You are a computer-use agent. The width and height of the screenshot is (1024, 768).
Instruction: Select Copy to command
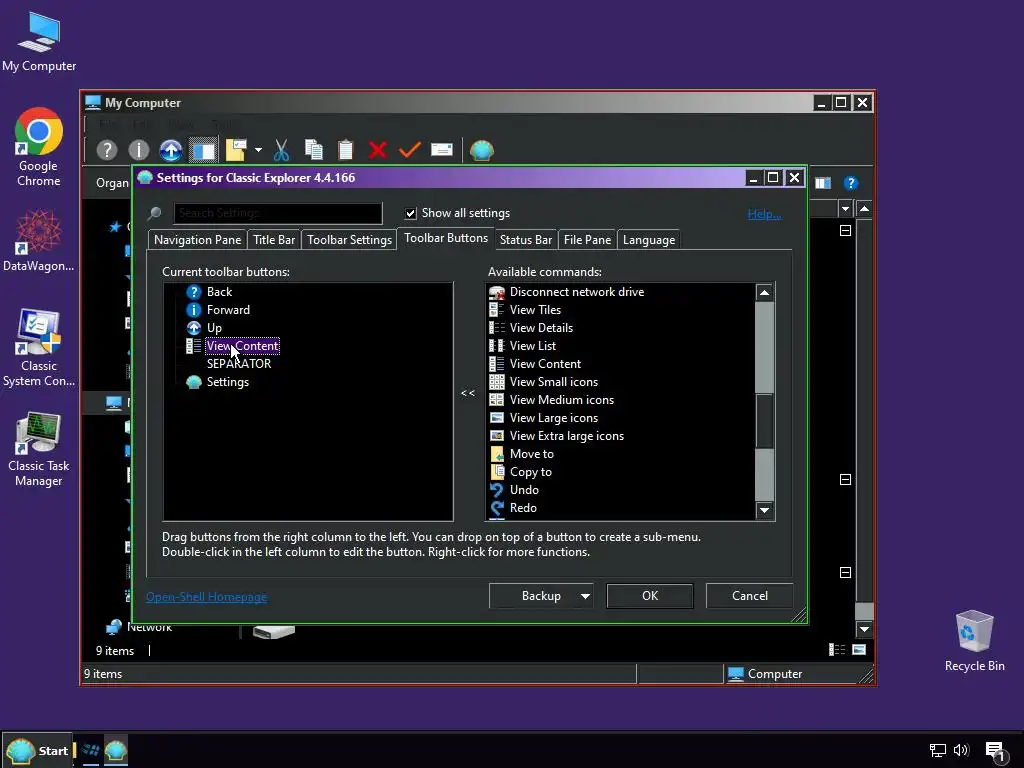[x=530, y=472]
